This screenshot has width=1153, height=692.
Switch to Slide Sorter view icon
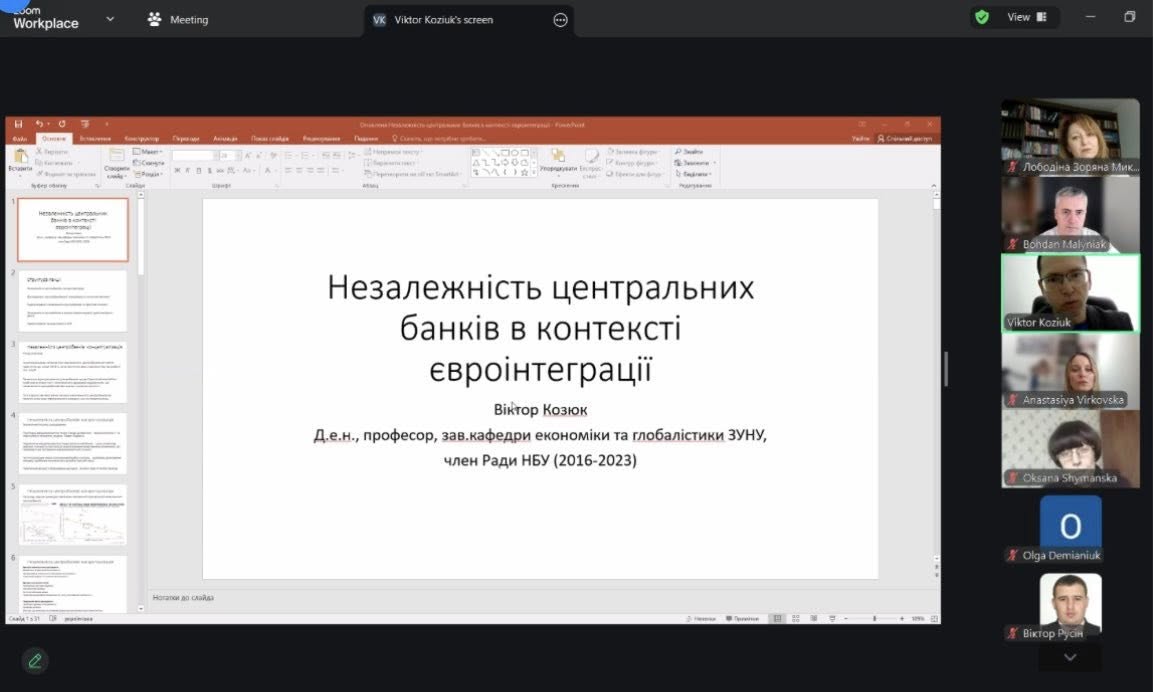click(795, 618)
